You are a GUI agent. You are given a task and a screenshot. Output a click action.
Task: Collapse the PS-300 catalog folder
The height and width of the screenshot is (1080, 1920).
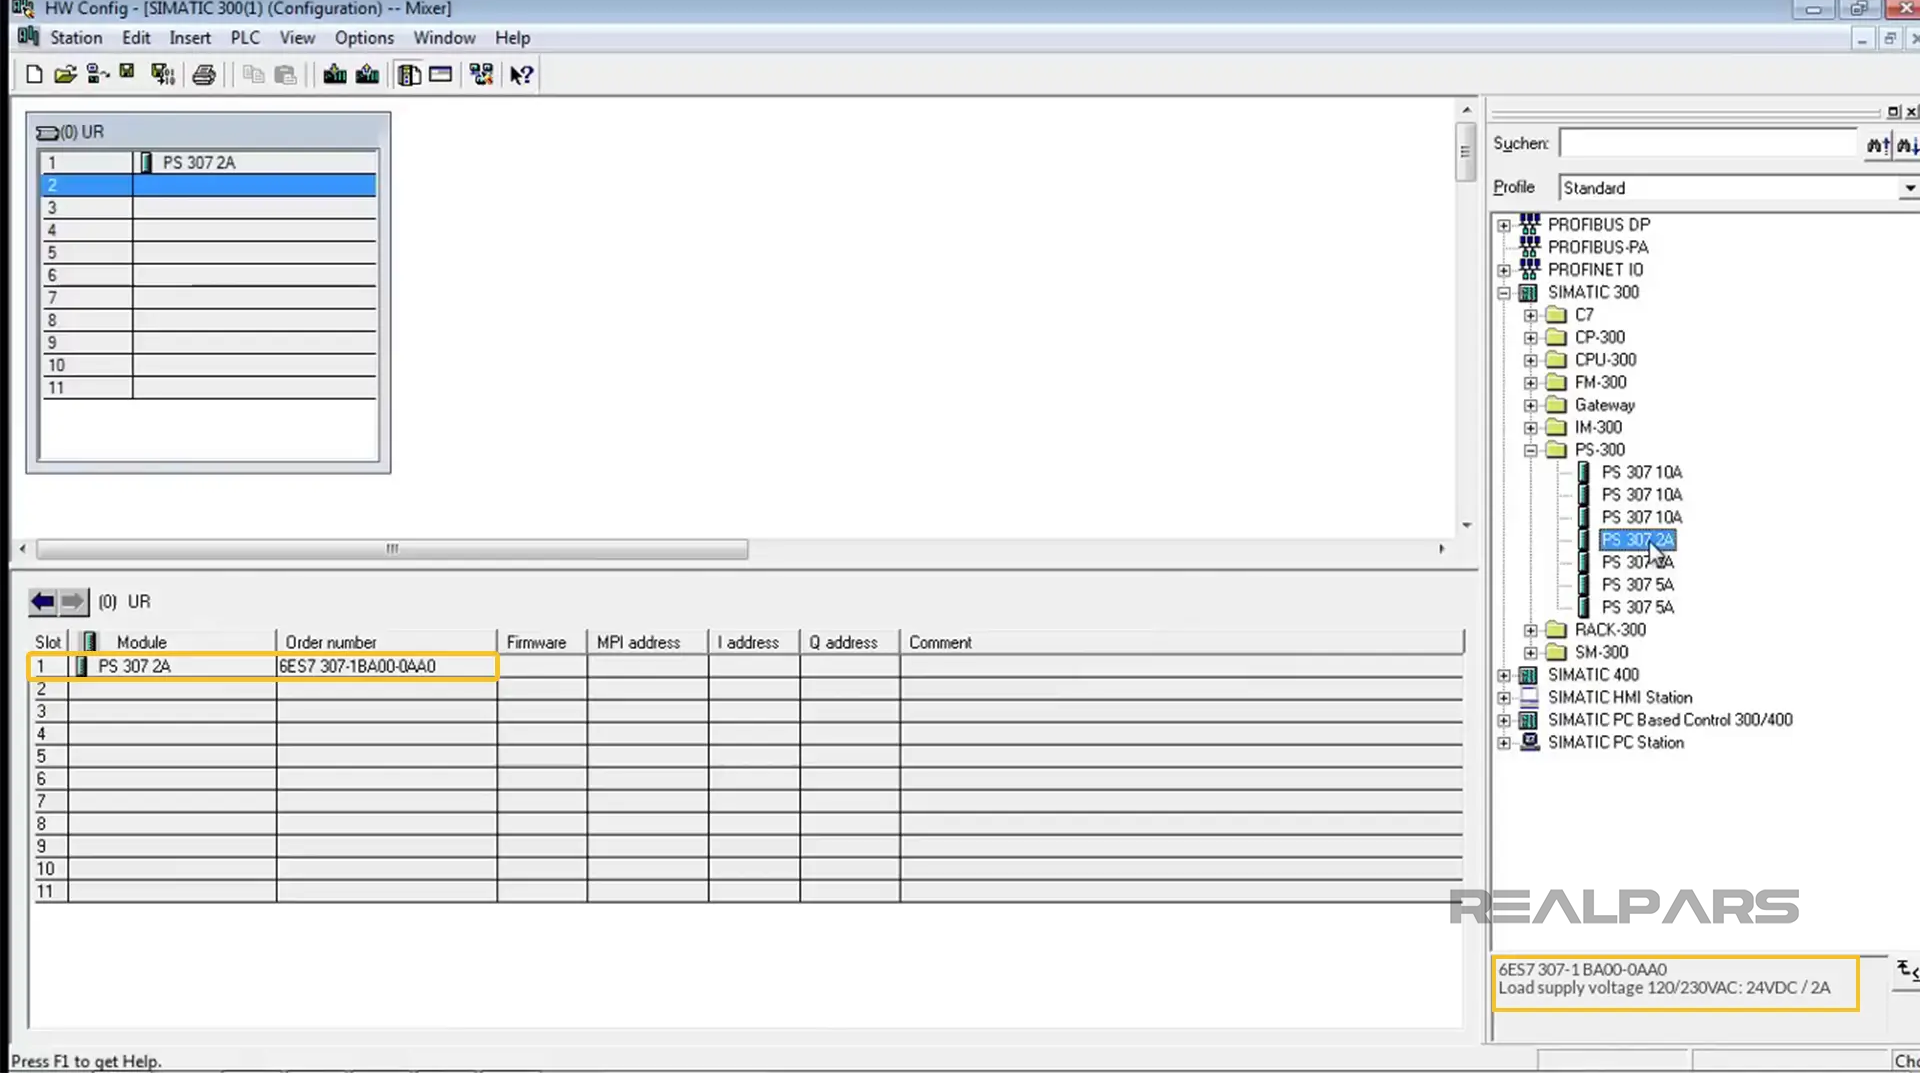(1531, 450)
